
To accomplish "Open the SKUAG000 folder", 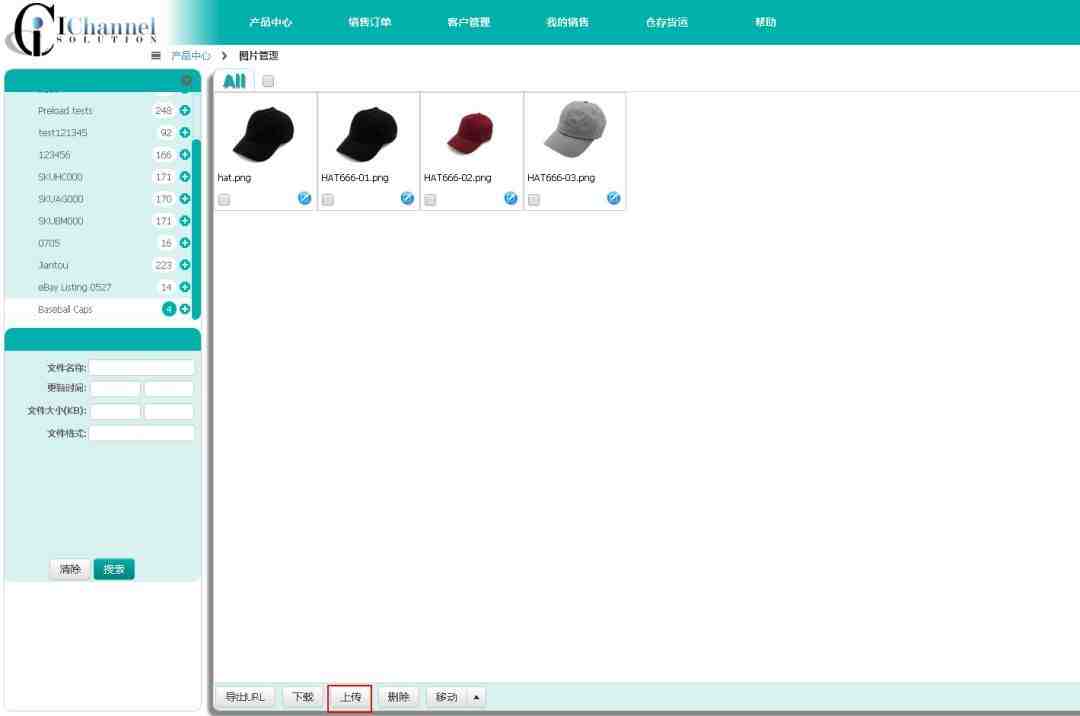I will (61, 199).
